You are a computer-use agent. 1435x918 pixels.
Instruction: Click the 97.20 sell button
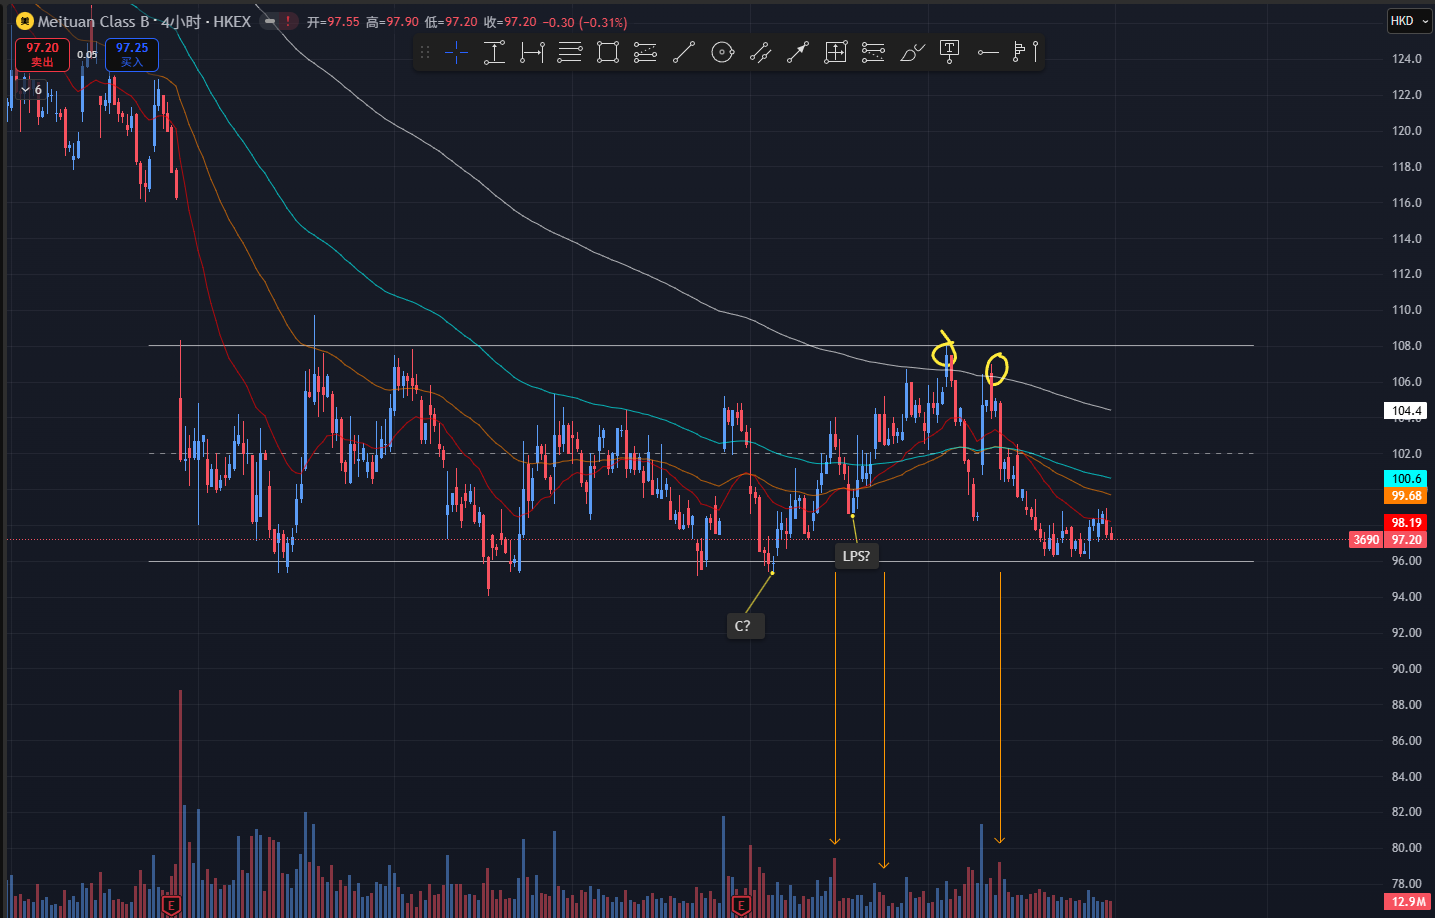[x=42, y=55]
